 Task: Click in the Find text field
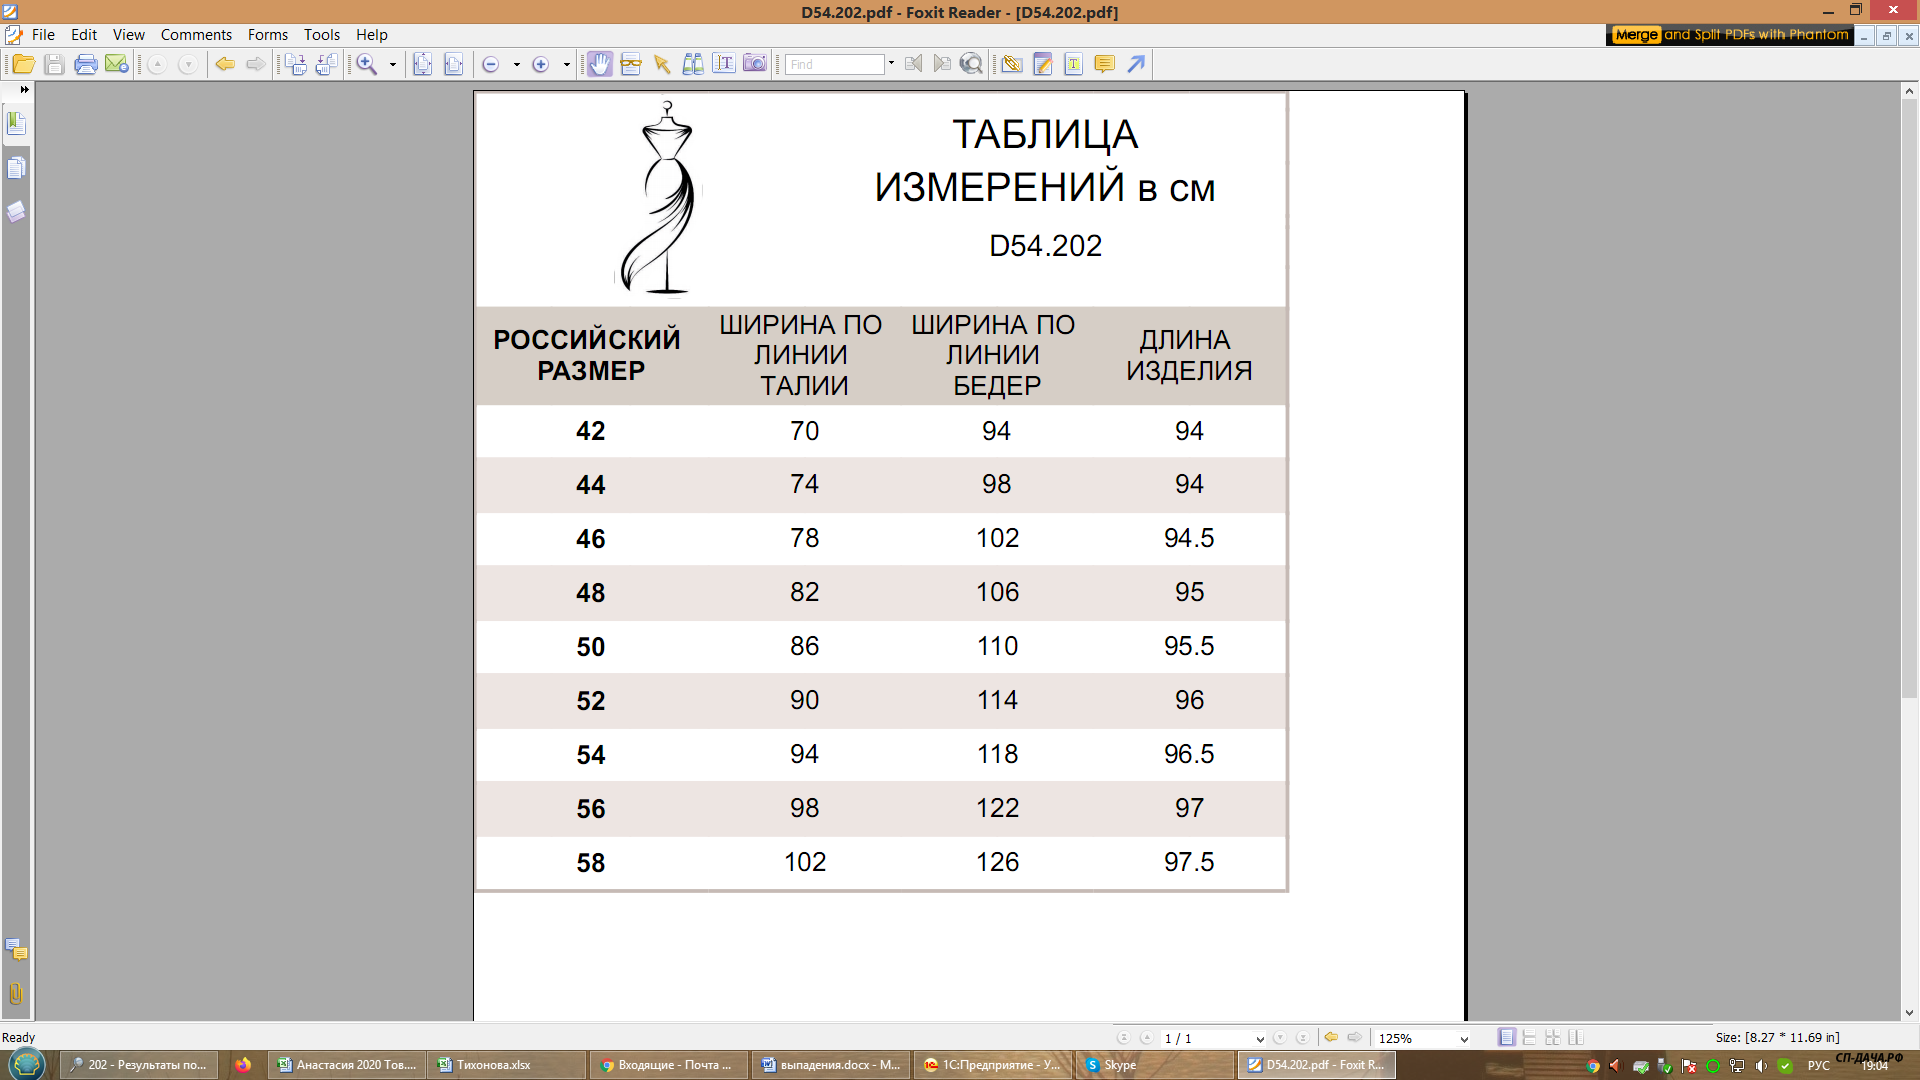tap(834, 65)
